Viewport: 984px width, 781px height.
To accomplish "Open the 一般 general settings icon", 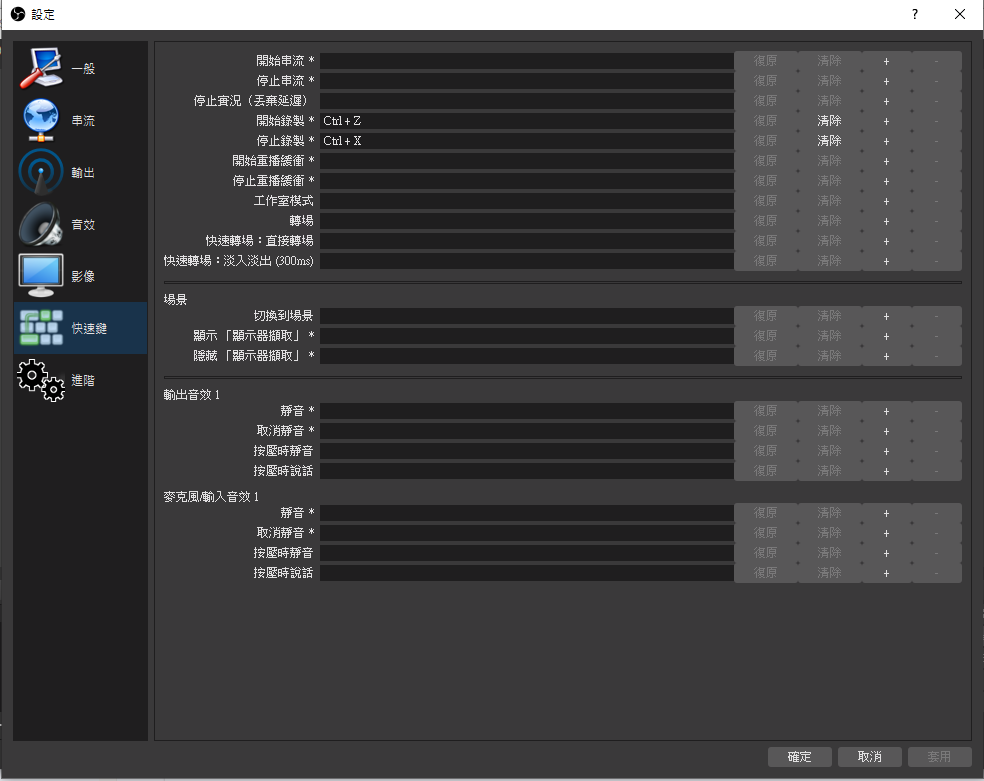I will point(41,68).
